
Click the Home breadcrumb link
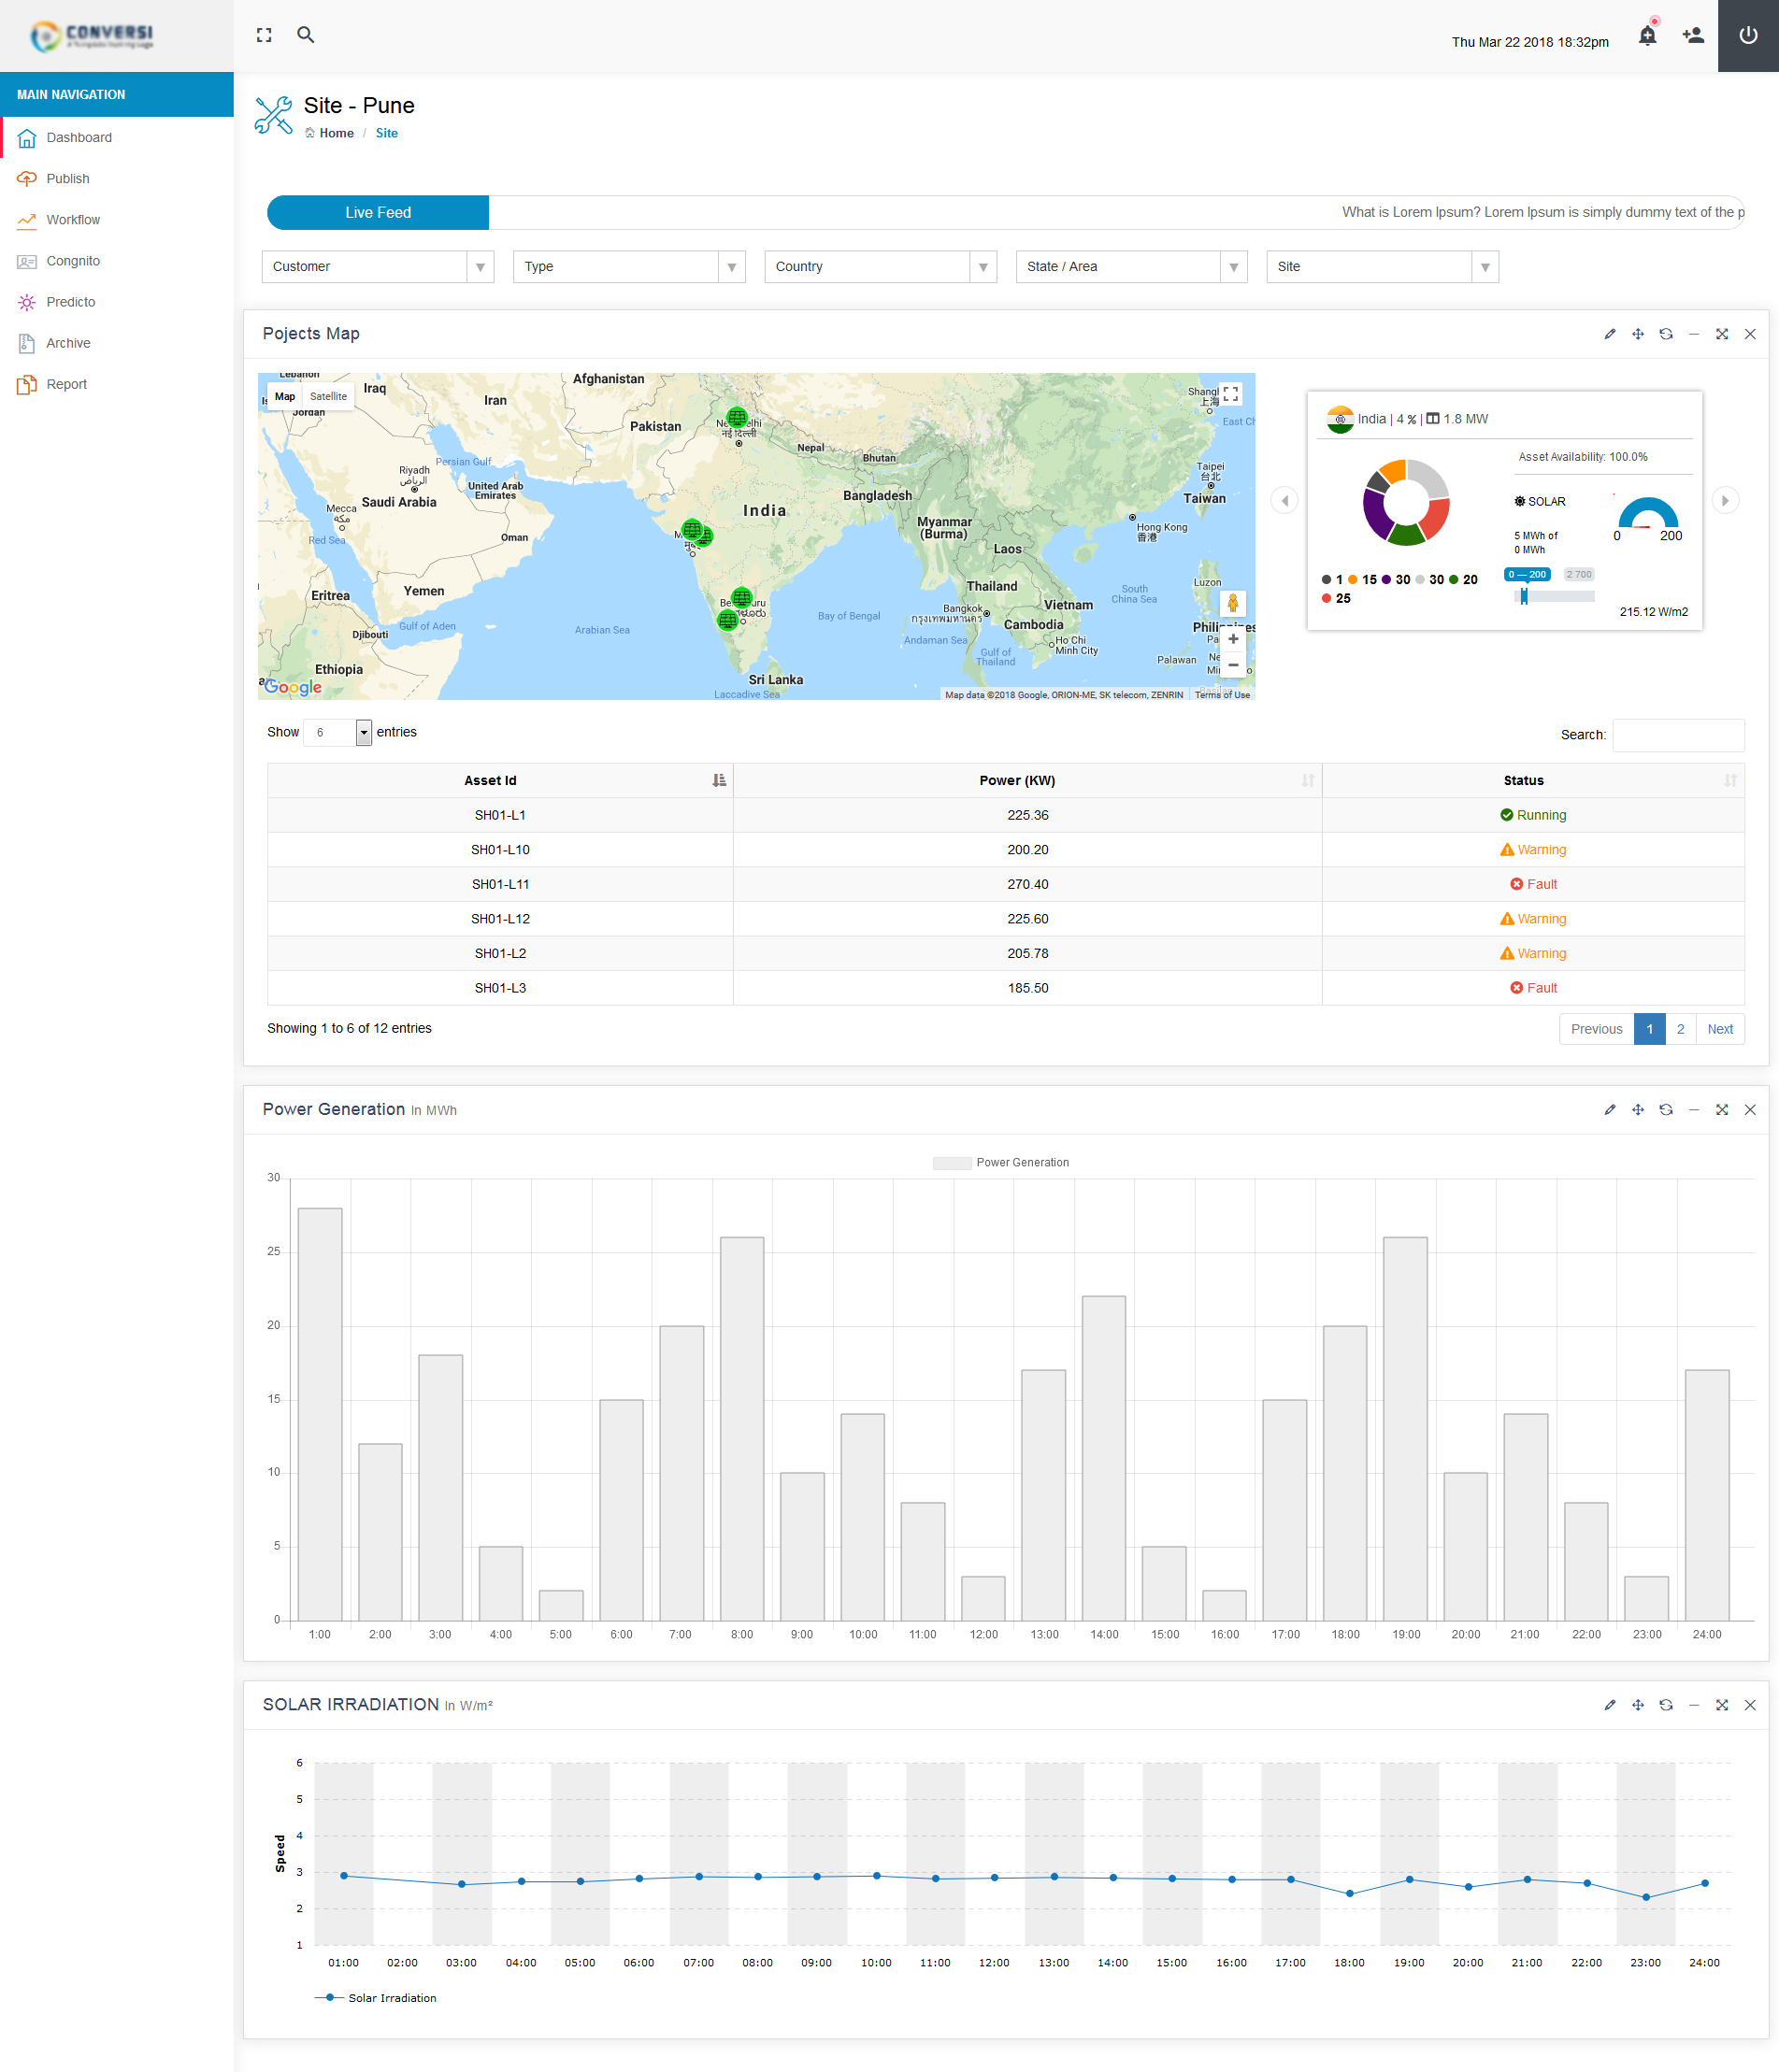coord(336,133)
